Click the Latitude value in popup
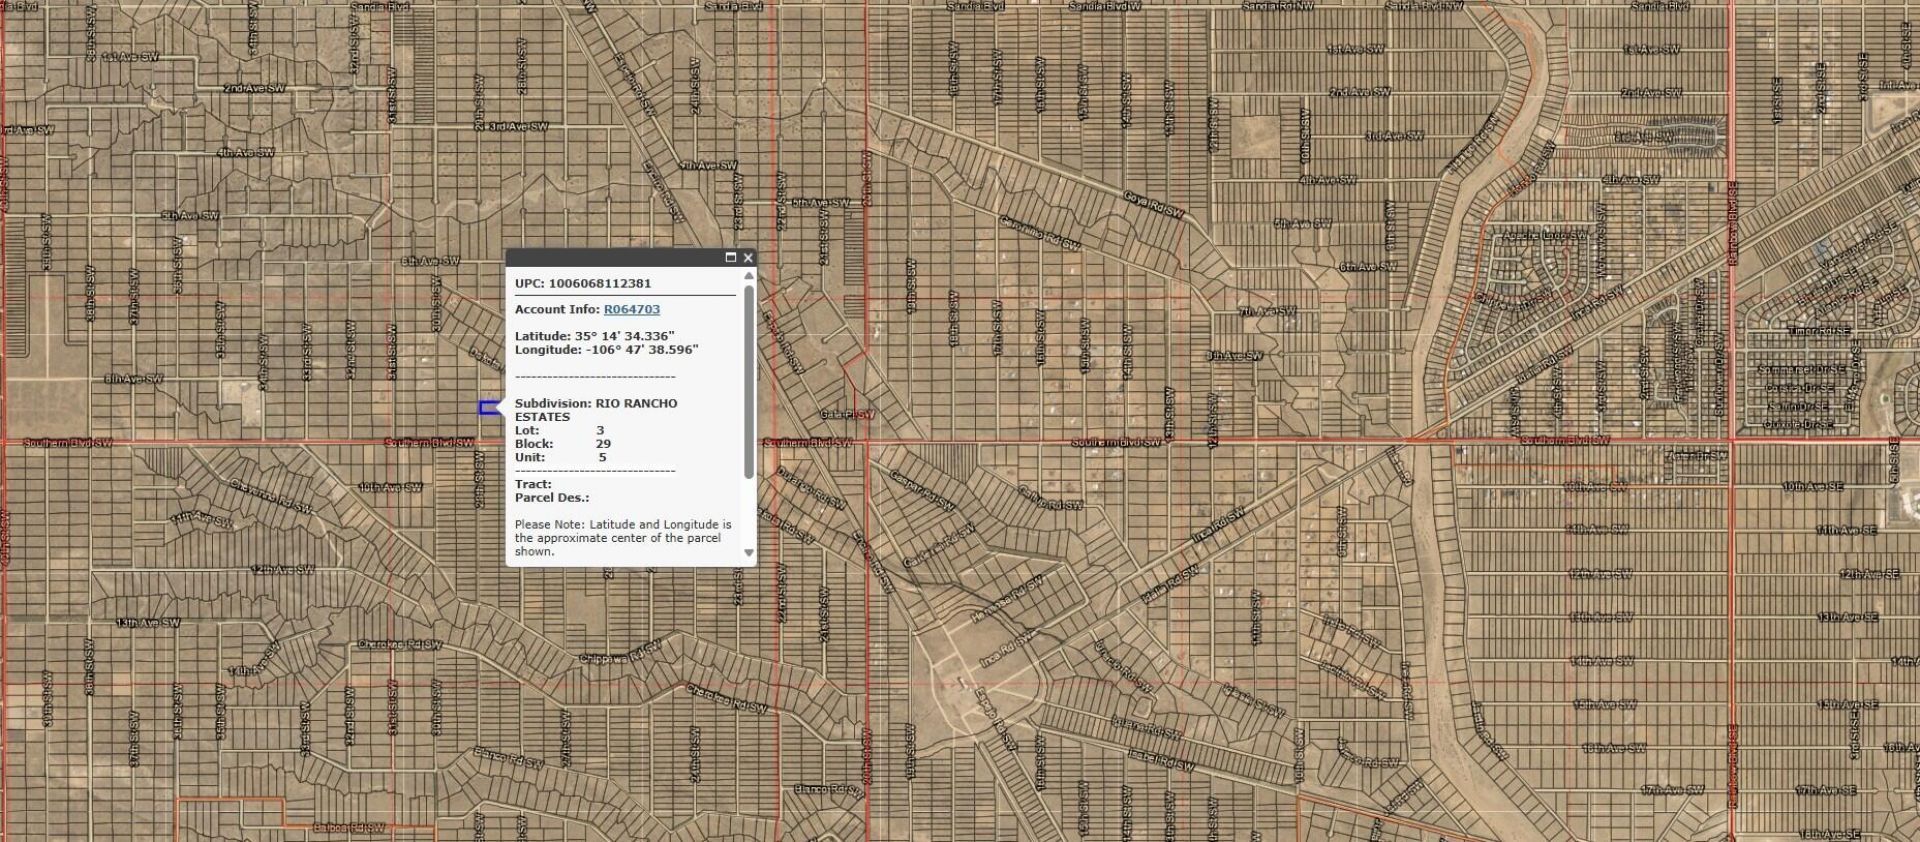 624,336
